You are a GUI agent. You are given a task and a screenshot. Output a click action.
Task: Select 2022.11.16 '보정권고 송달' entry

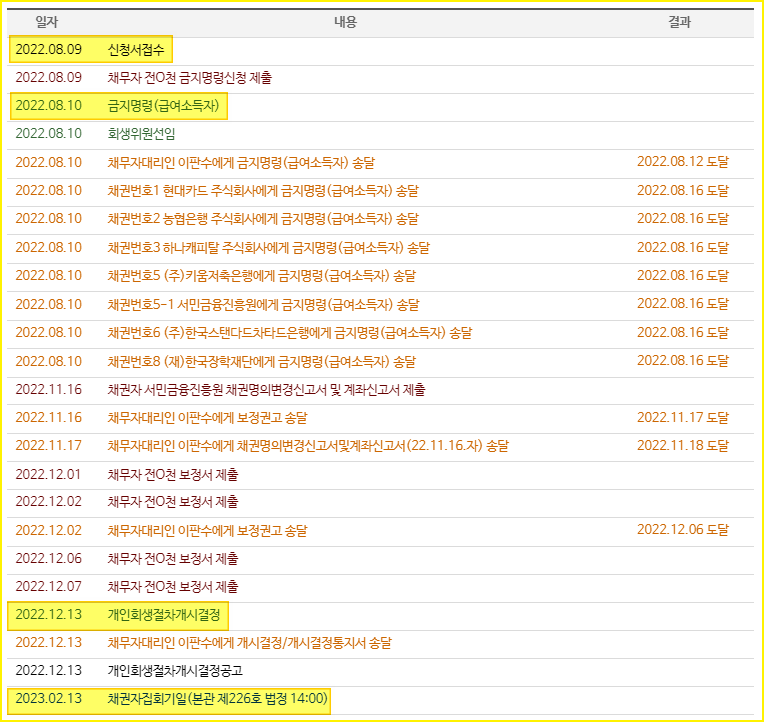point(208,418)
